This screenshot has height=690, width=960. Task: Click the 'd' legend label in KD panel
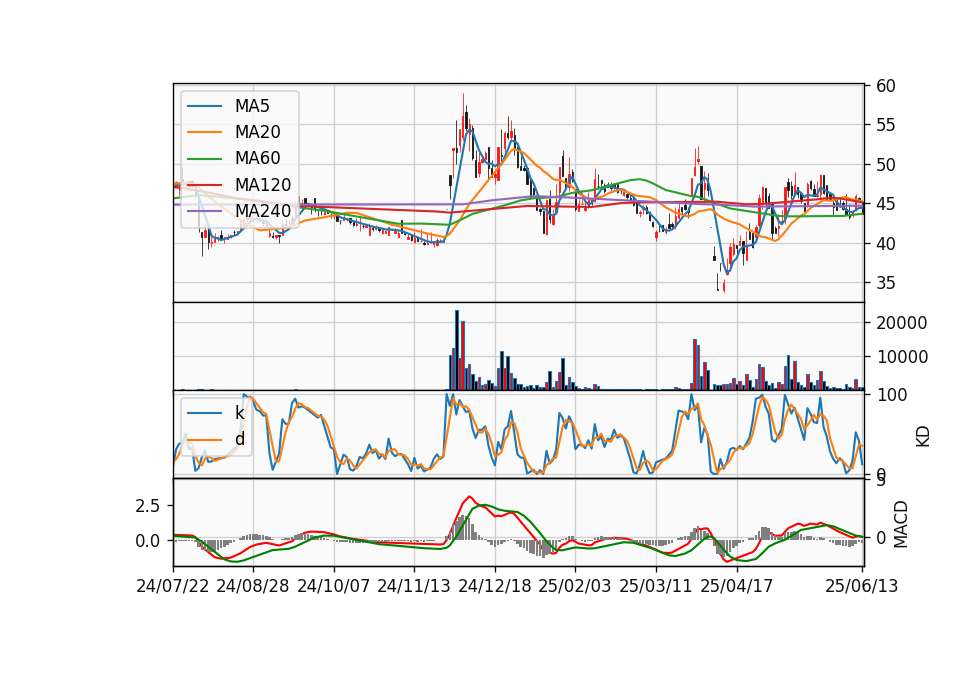[x=239, y=439]
